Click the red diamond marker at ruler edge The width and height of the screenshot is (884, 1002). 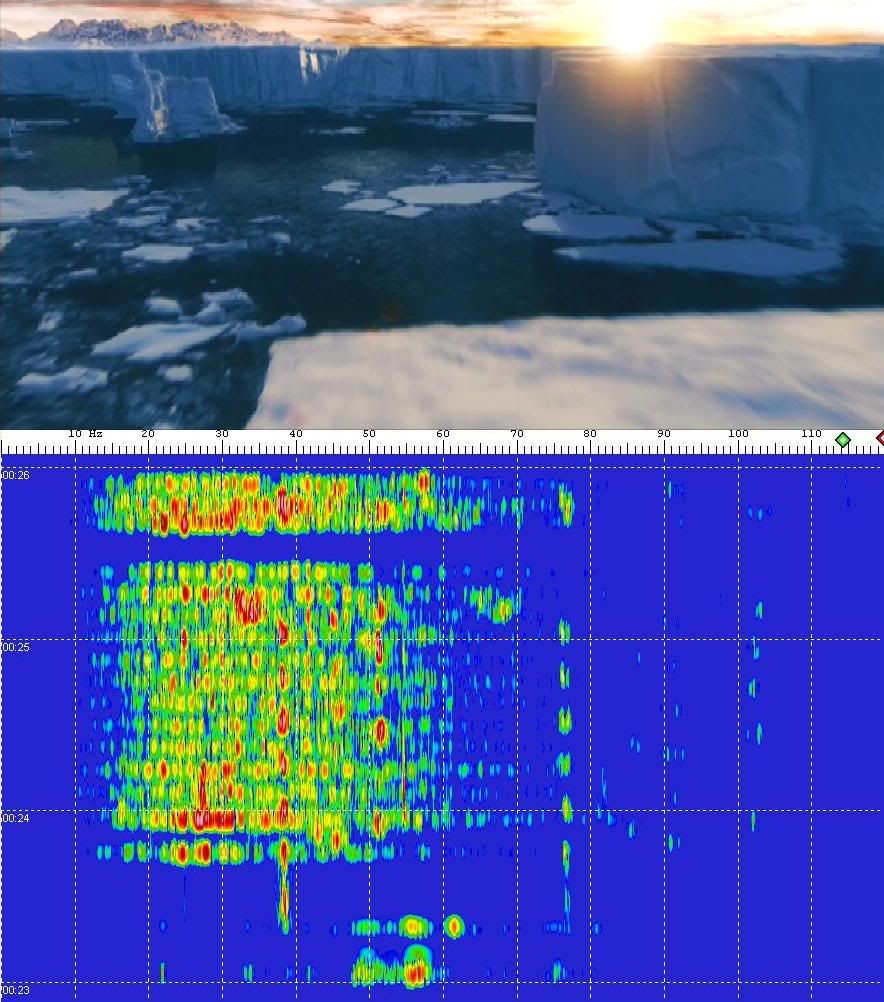pyautogui.click(x=880, y=438)
